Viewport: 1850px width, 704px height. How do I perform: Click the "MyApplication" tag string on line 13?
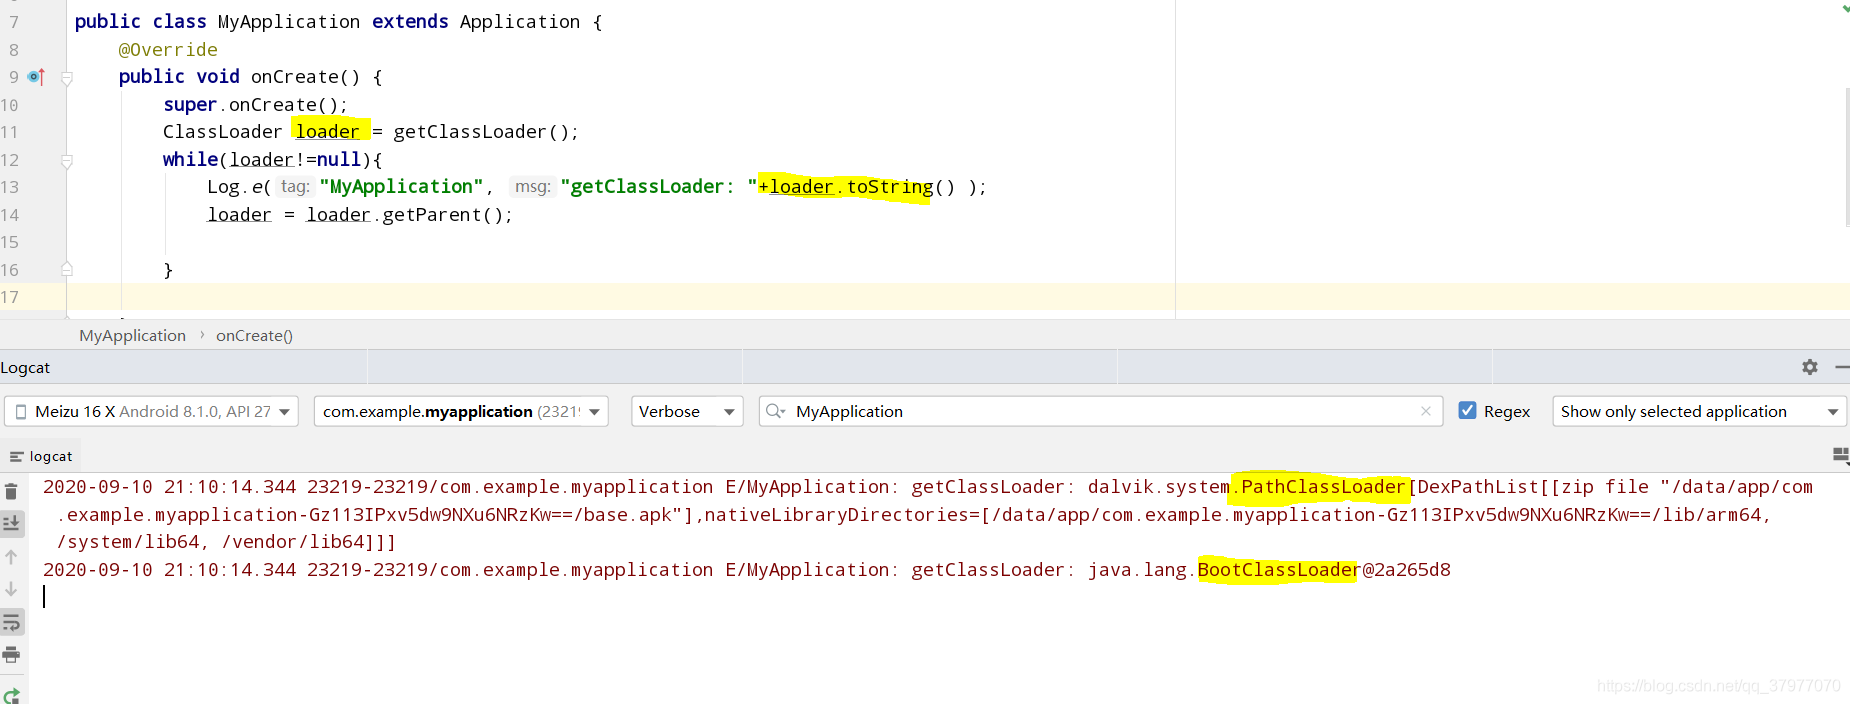pos(401,187)
